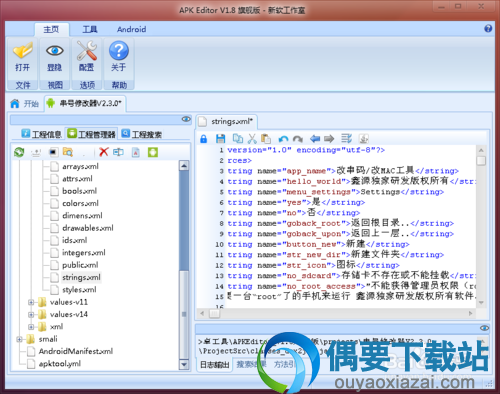This screenshot has width=500, height=394.
Task: Switch to the 主页 ribbon tab
Action: pos(51,29)
